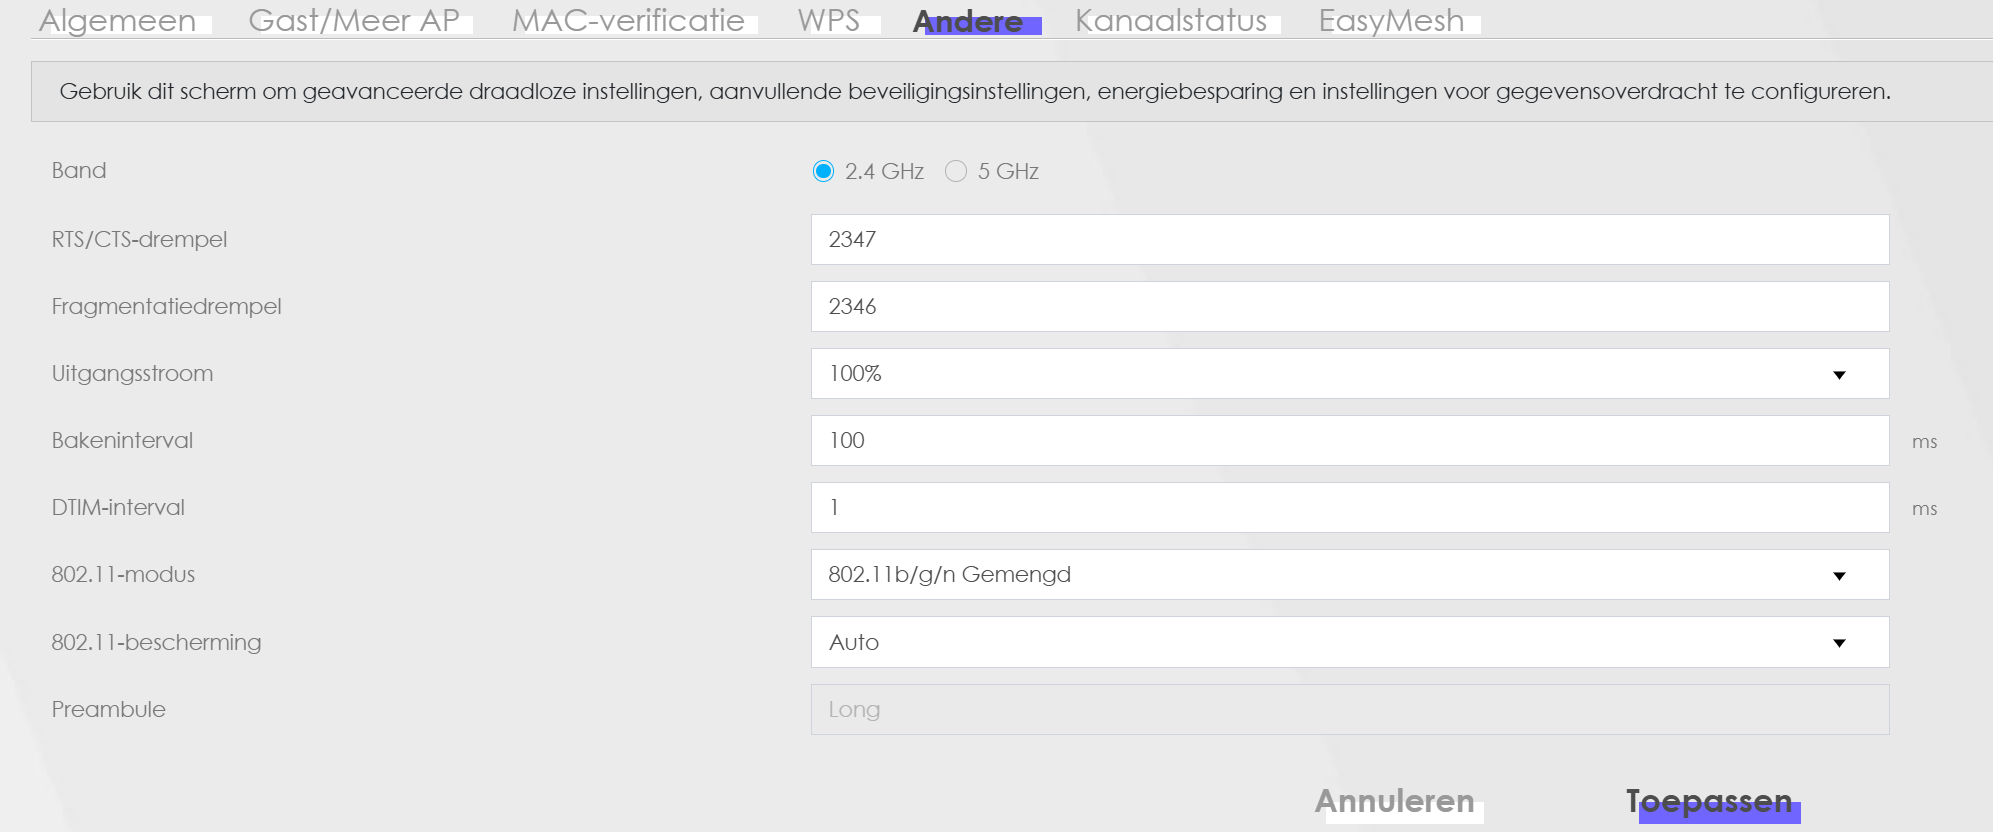Click the DTIM-interval input field
The width and height of the screenshot is (1993, 832).
(1348, 508)
